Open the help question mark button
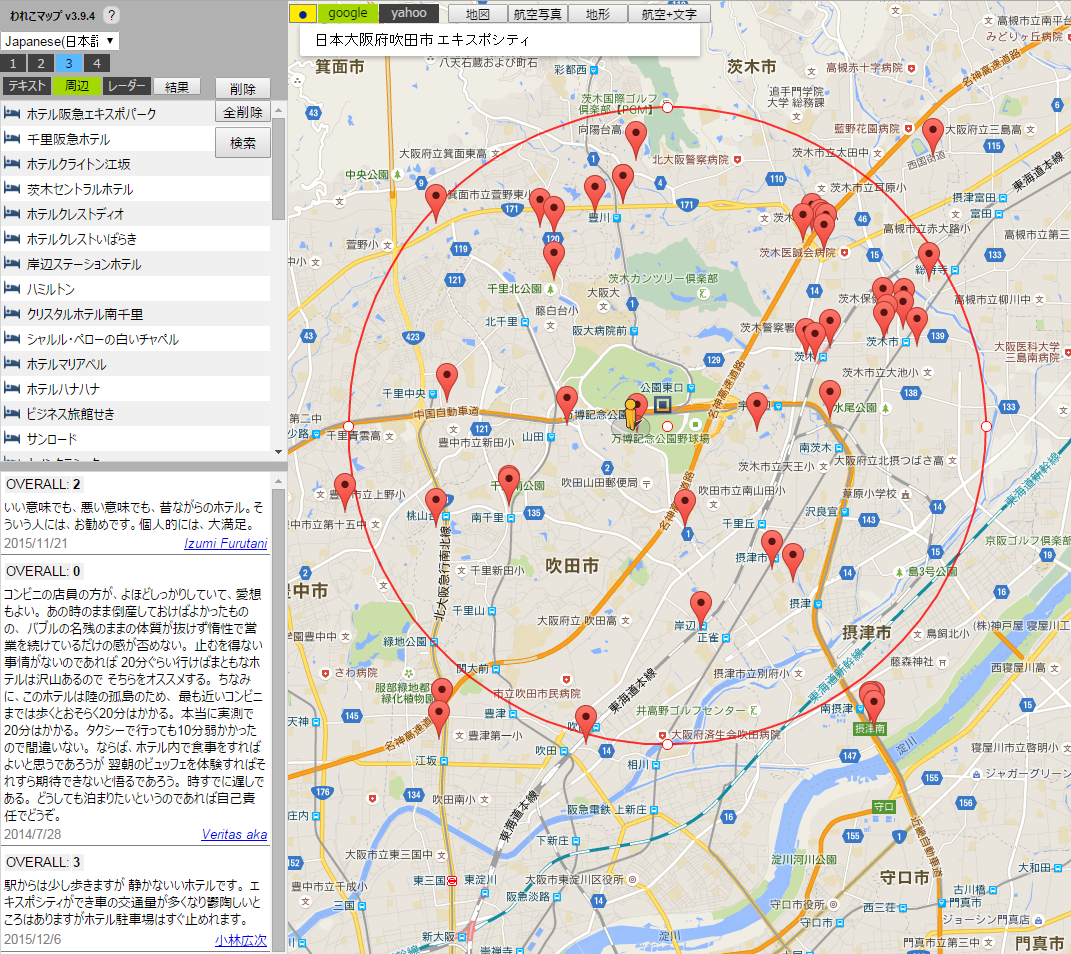 pos(112,15)
